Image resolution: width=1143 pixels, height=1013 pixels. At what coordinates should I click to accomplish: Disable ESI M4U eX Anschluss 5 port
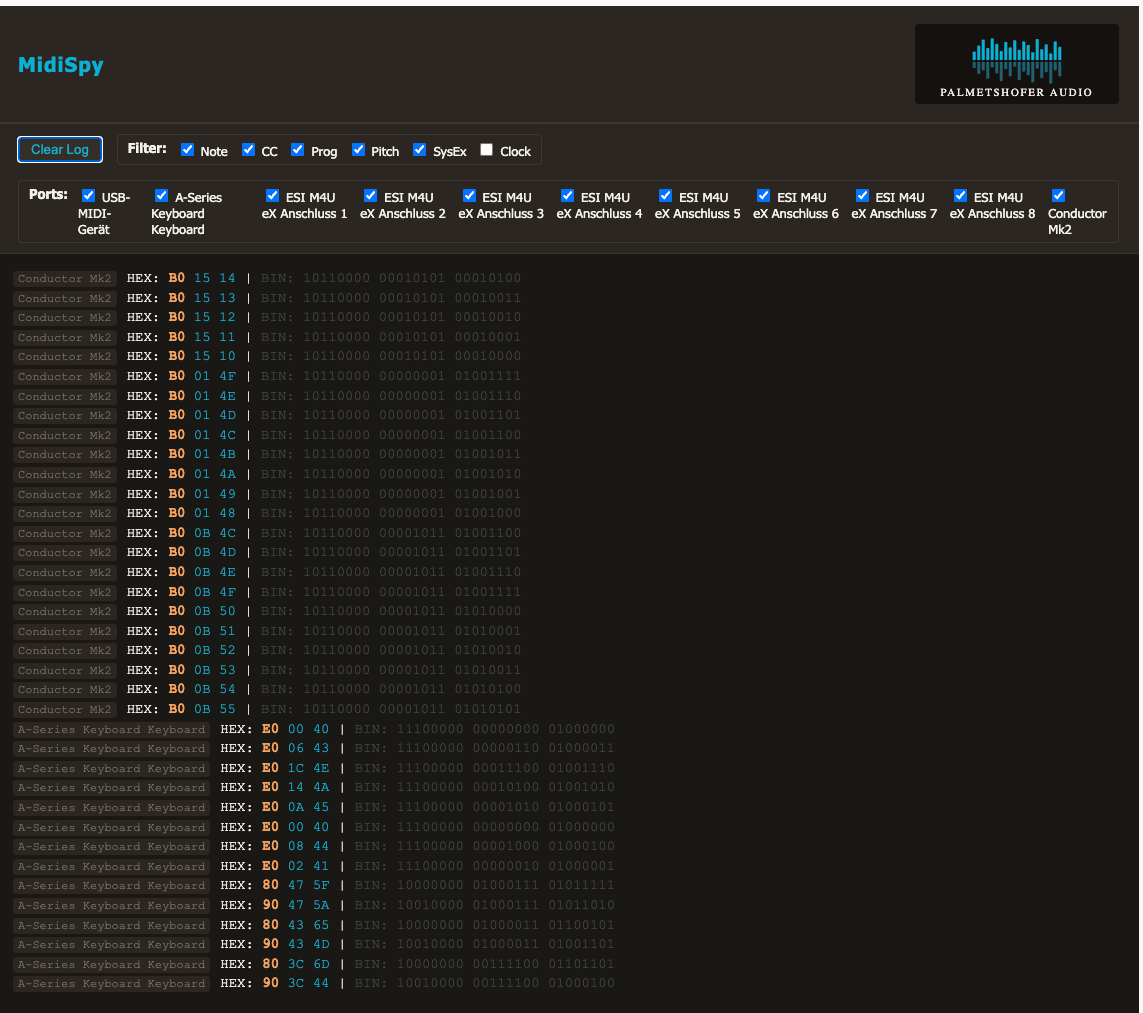point(666,195)
